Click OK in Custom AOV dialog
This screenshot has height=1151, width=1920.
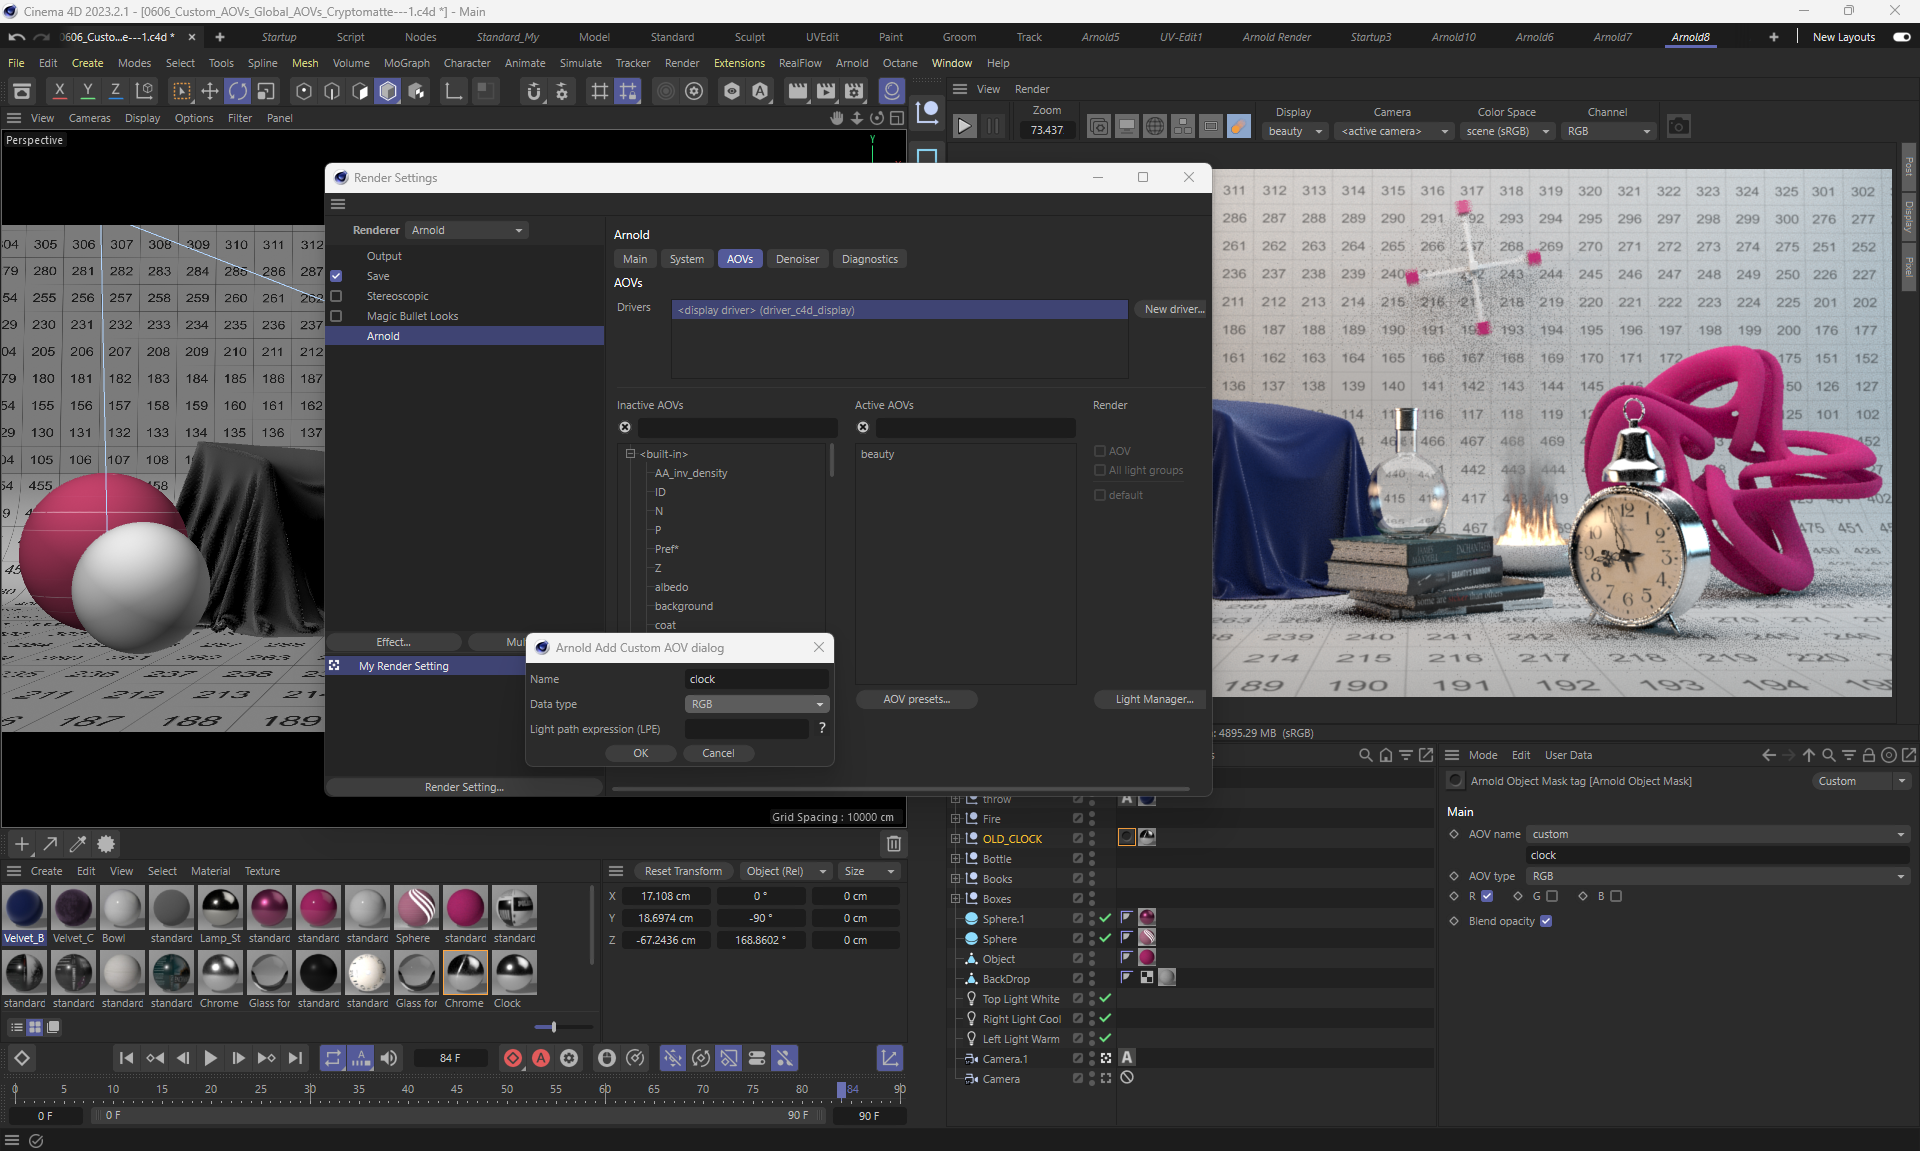click(641, 753)
